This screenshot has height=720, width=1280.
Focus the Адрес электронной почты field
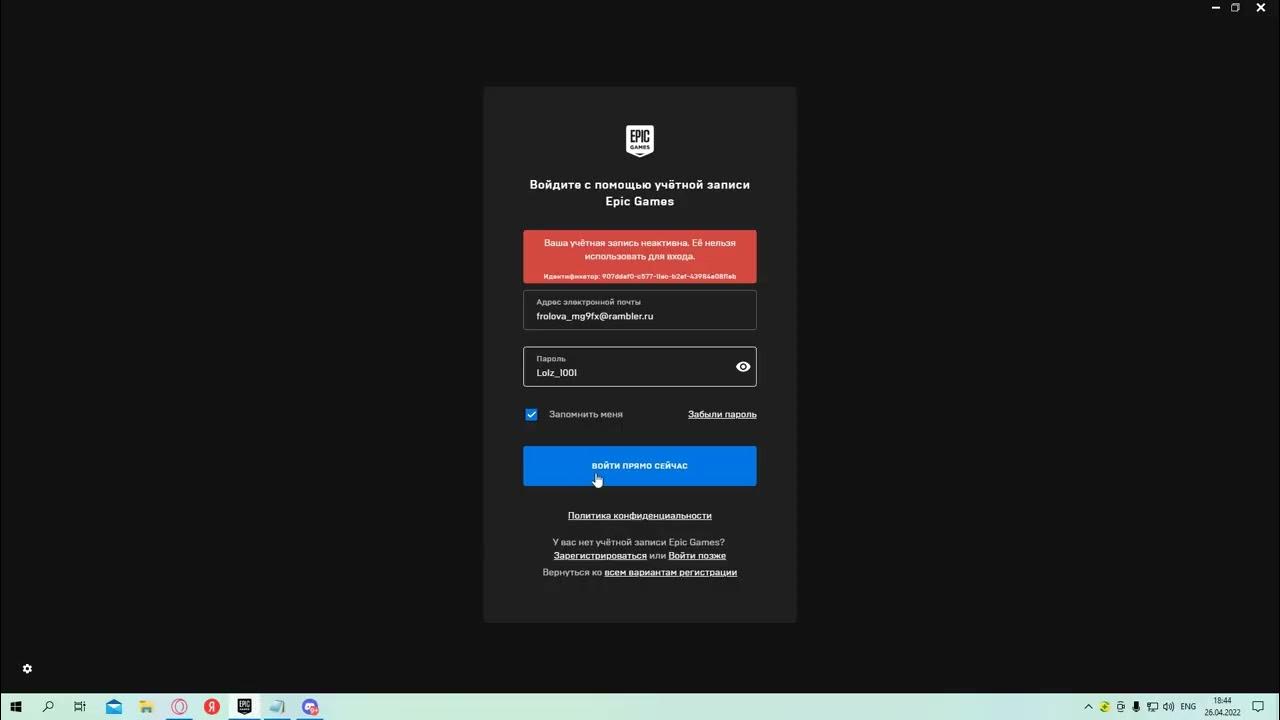click(x=640, y=310)
